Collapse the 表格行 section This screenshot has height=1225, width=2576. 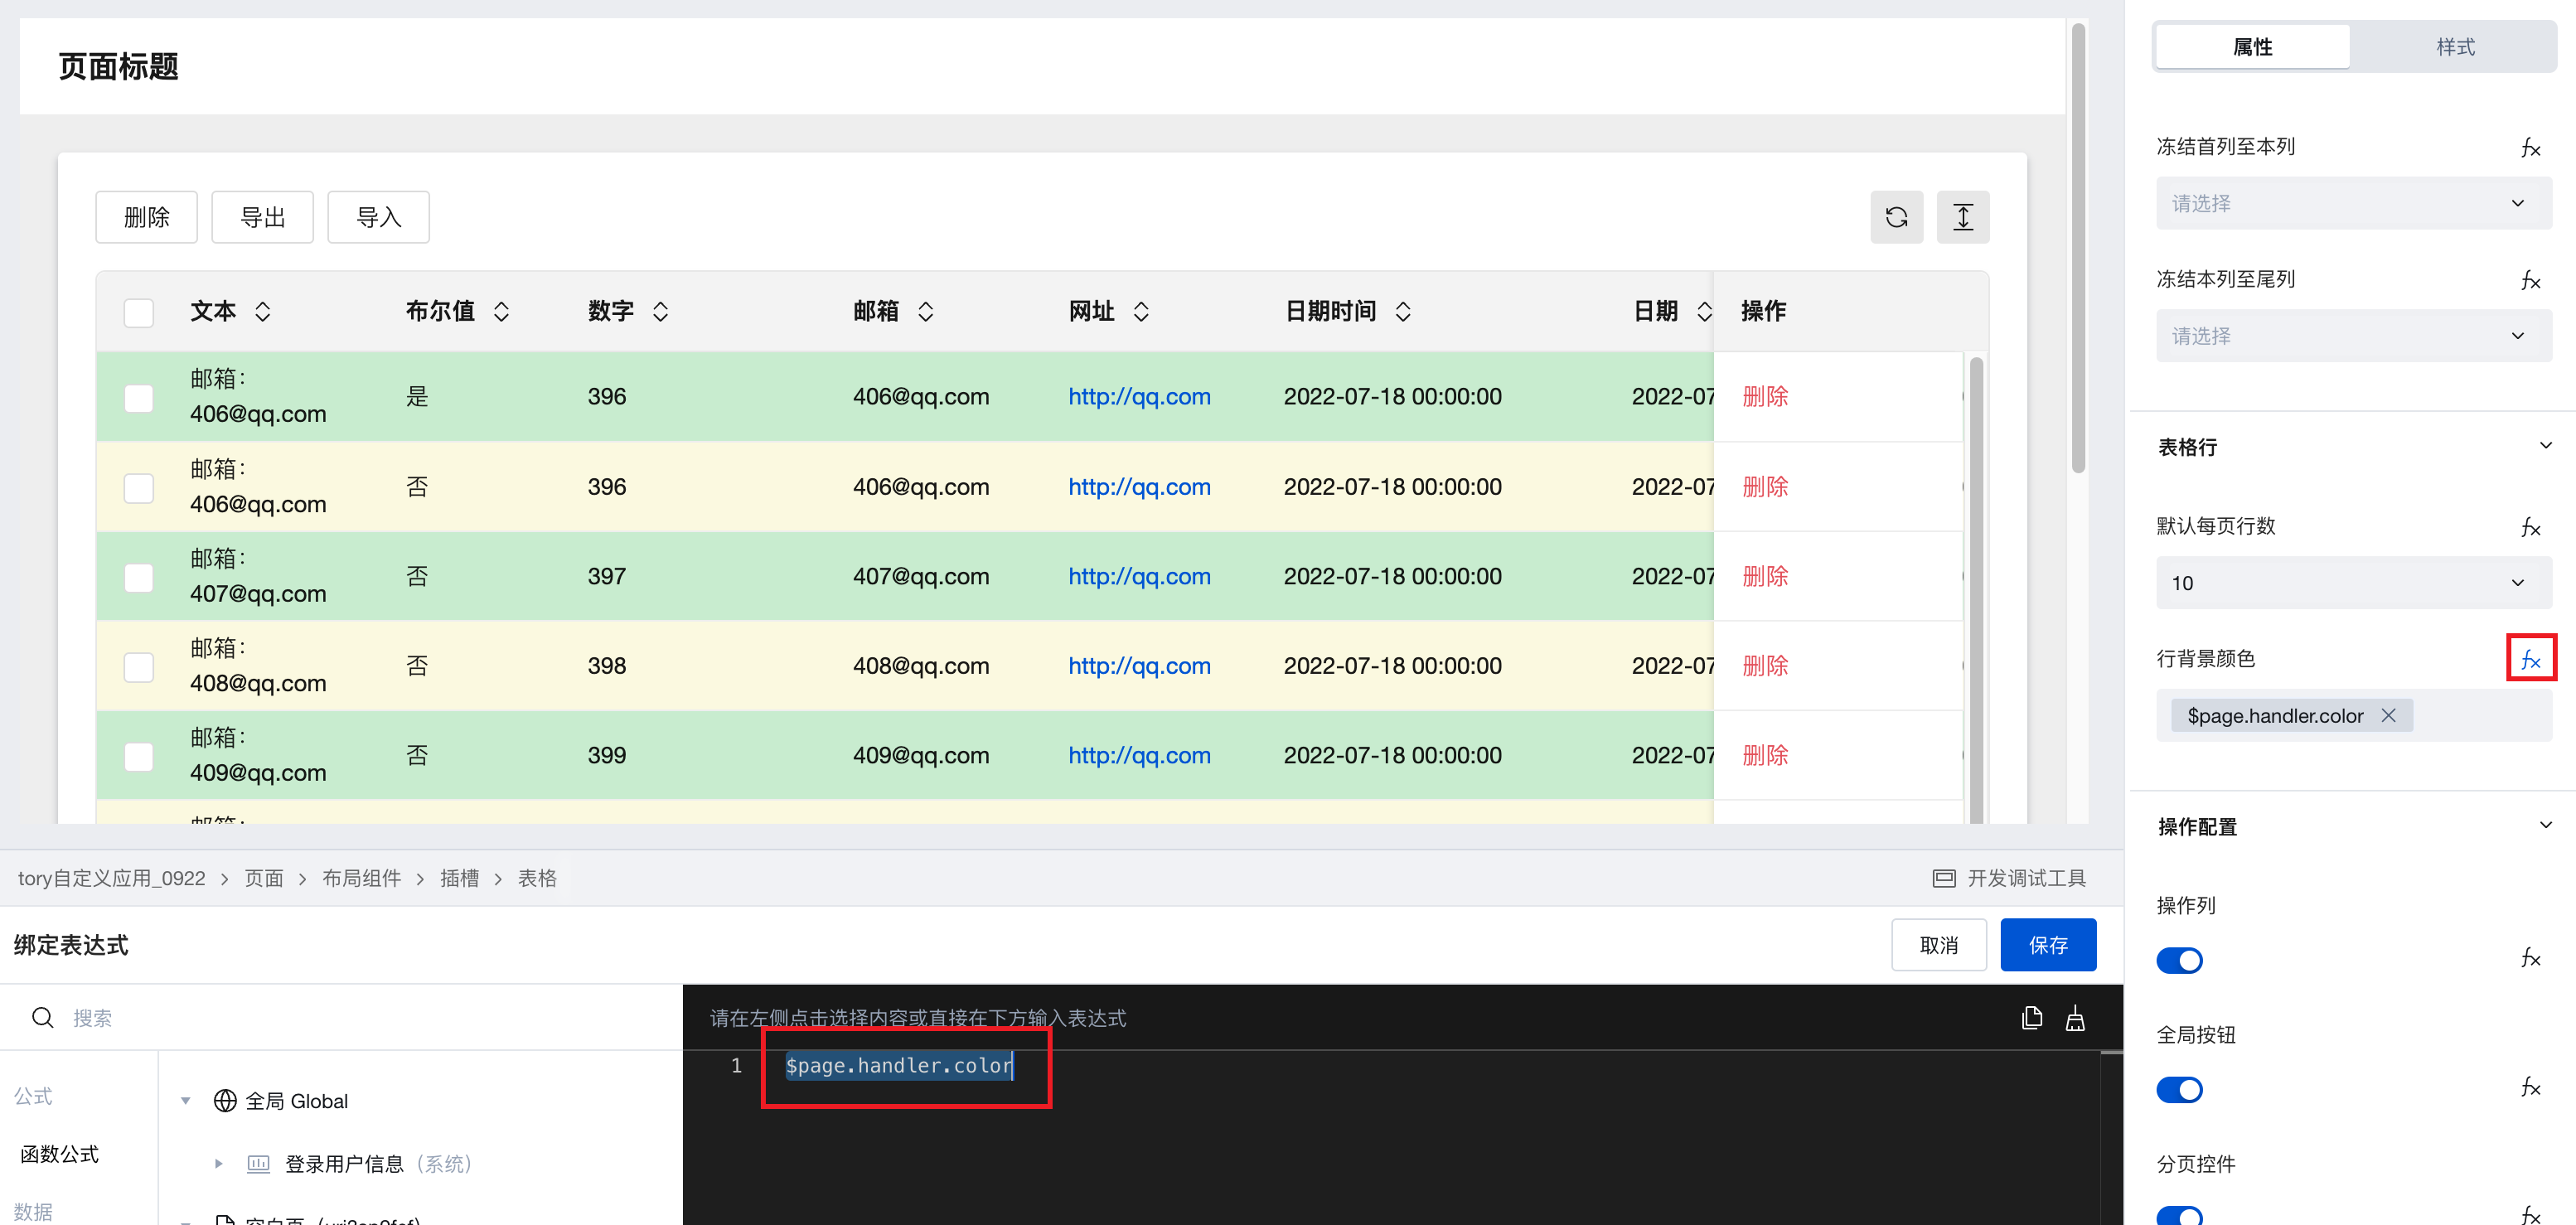2545,446
